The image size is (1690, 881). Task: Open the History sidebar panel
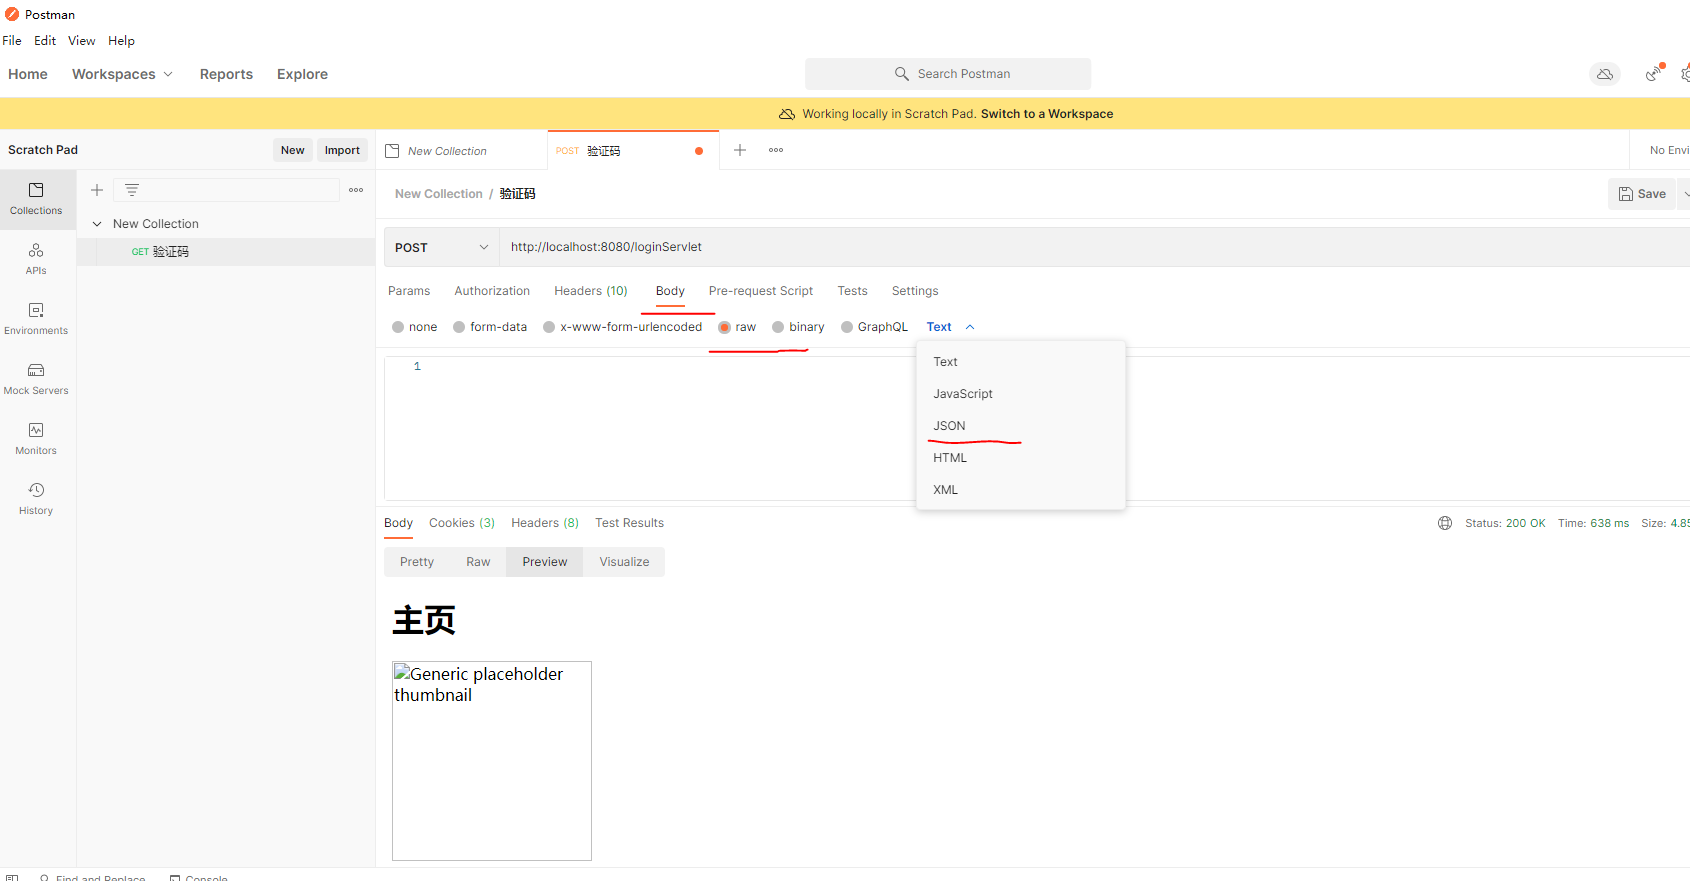(x=36, y=499)
